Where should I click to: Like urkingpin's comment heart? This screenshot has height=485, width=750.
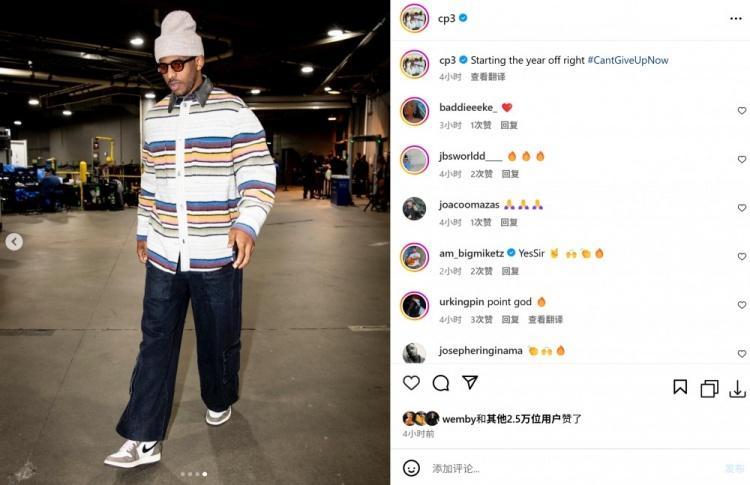(x=742, y=305)
